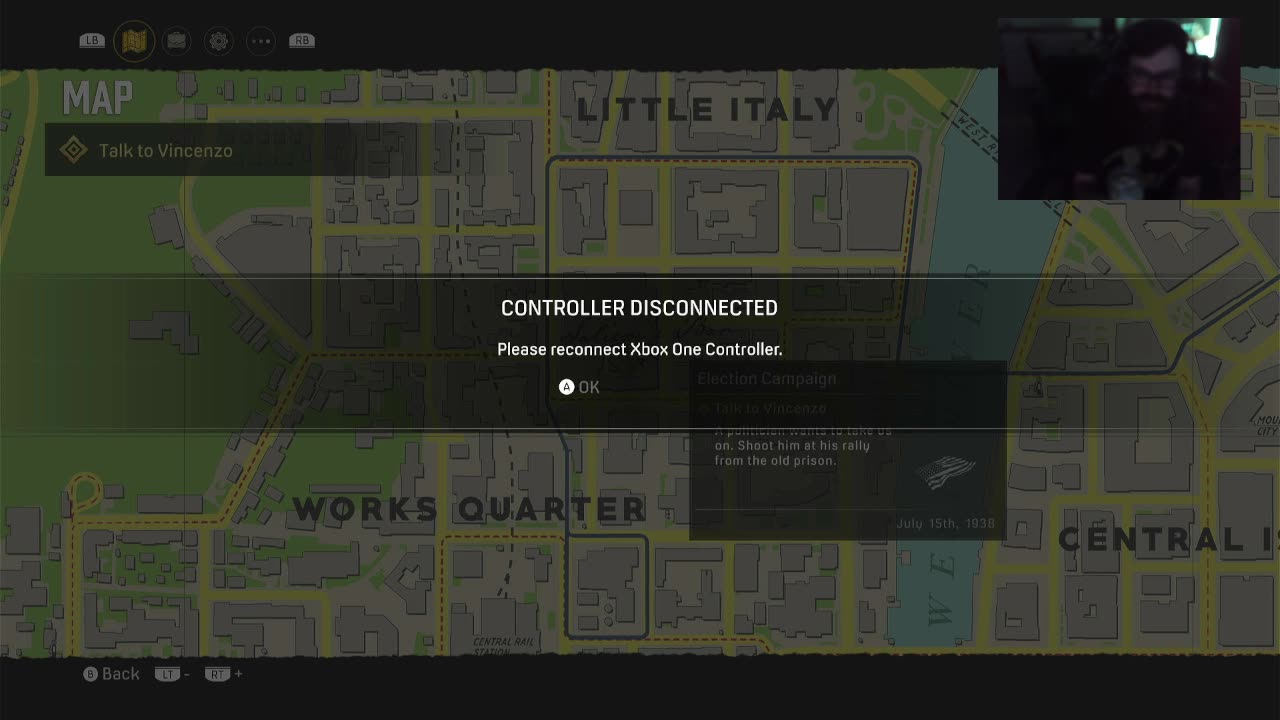Click the Works Quarter district label
Screen dimensions: 1280x720
[x=469, y=508]
